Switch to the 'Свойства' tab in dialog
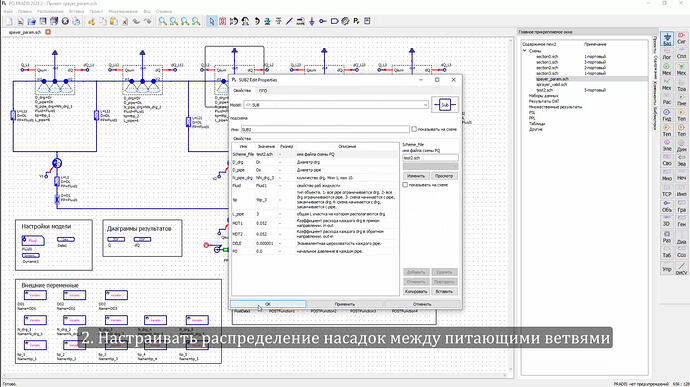 coord(242,91)
